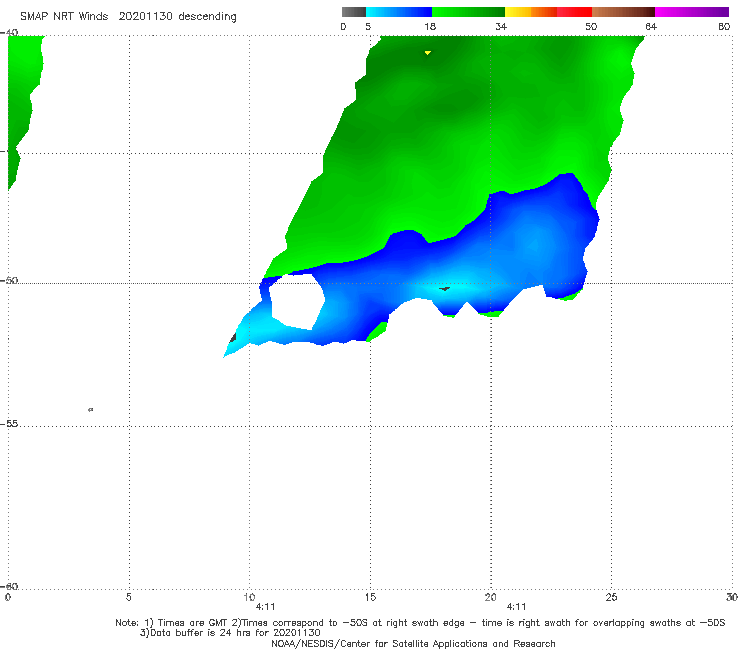The width and height of the screenshot is (740, 650).
Task: Pick the magenta-purple segment of the colorbar
Action: pos(692,12)
